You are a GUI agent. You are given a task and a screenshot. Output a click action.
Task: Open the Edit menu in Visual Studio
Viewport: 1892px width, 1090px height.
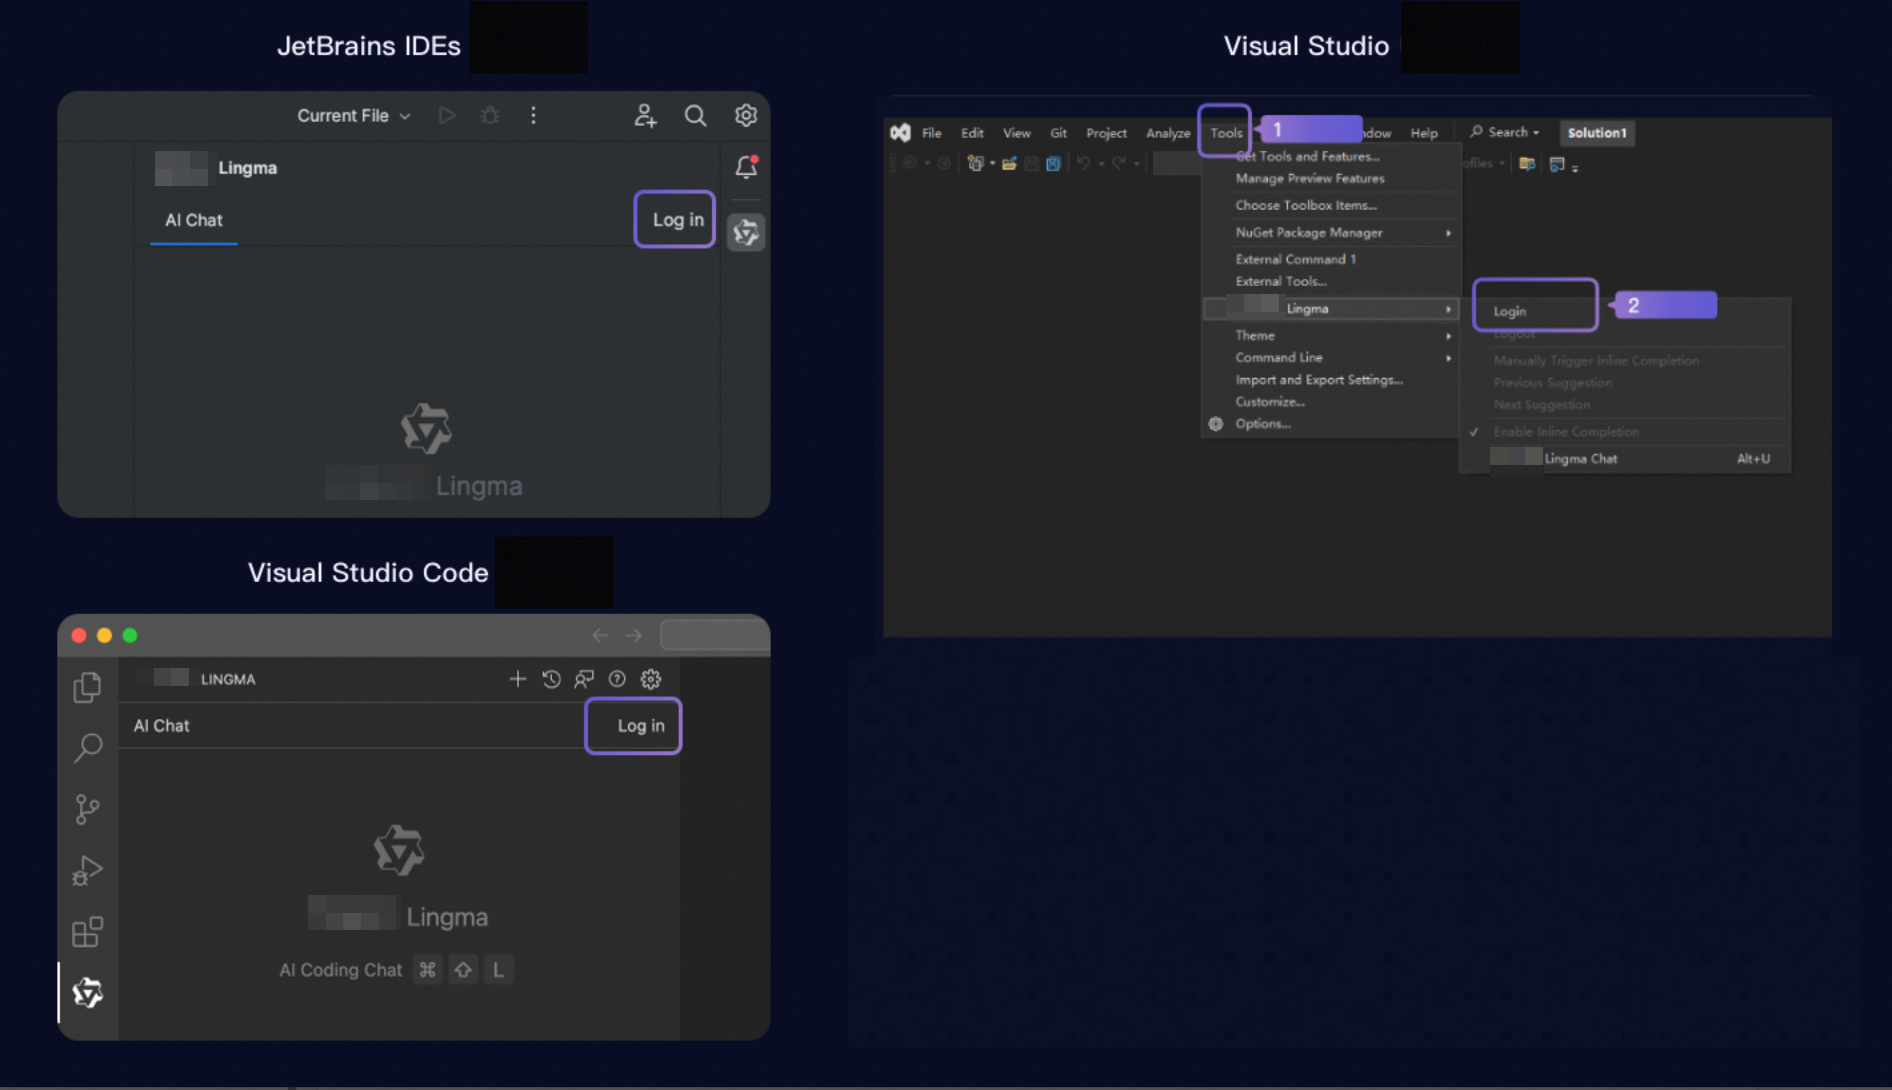pos(972,133)
